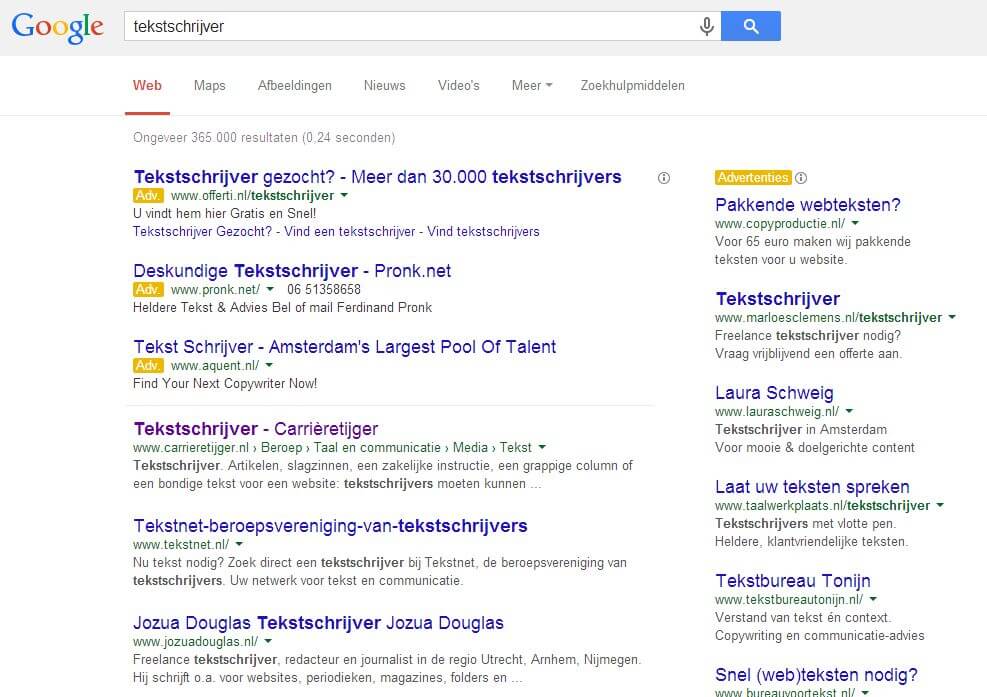Switch to the Maps tab
Viewport: 987px width, 697px height.
coord(210,86)
